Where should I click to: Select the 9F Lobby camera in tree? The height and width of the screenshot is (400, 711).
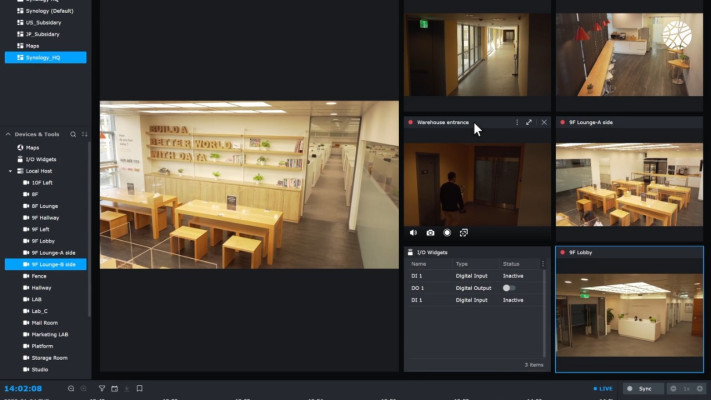click(45, 241)
